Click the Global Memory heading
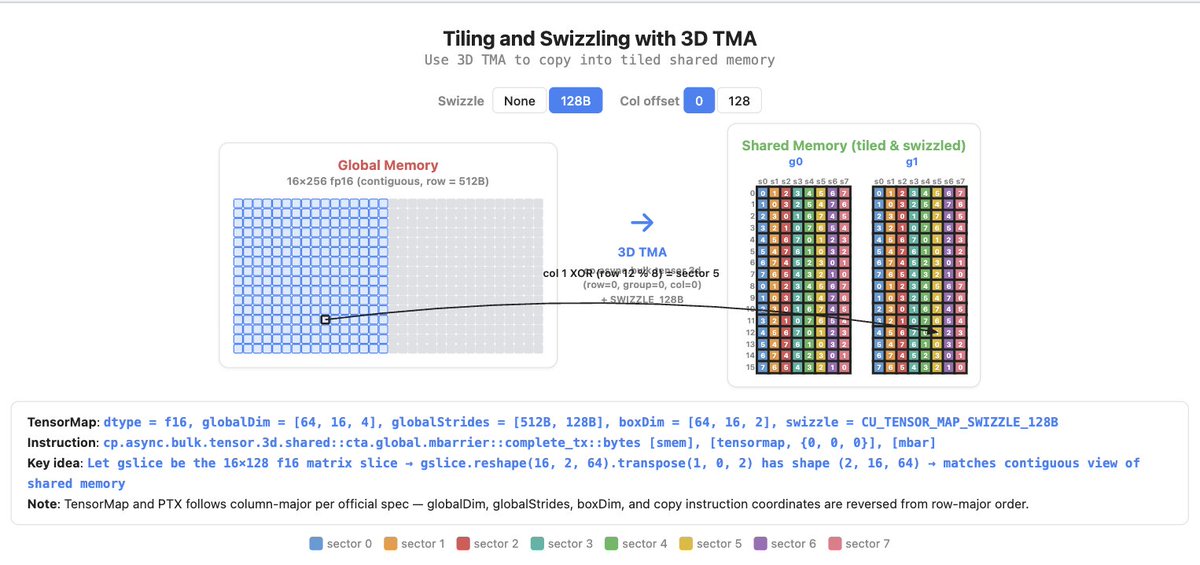Viewport: 1200px width, 565px height. [388, 165]
